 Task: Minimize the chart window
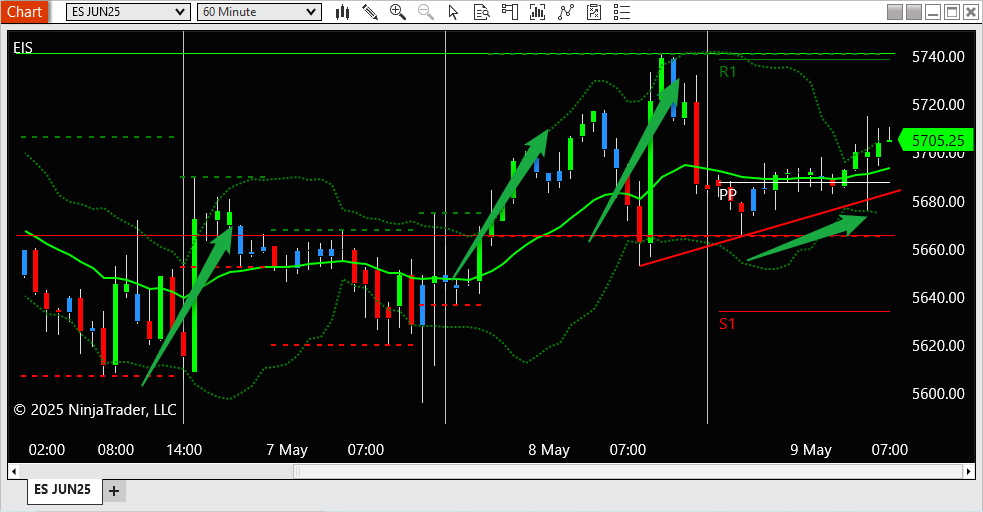(933, 12)
